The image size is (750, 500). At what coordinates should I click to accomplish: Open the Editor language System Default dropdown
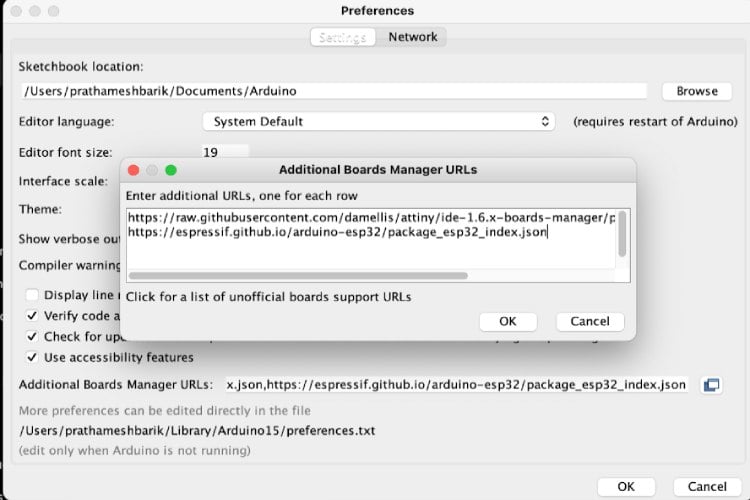[378, 121]
